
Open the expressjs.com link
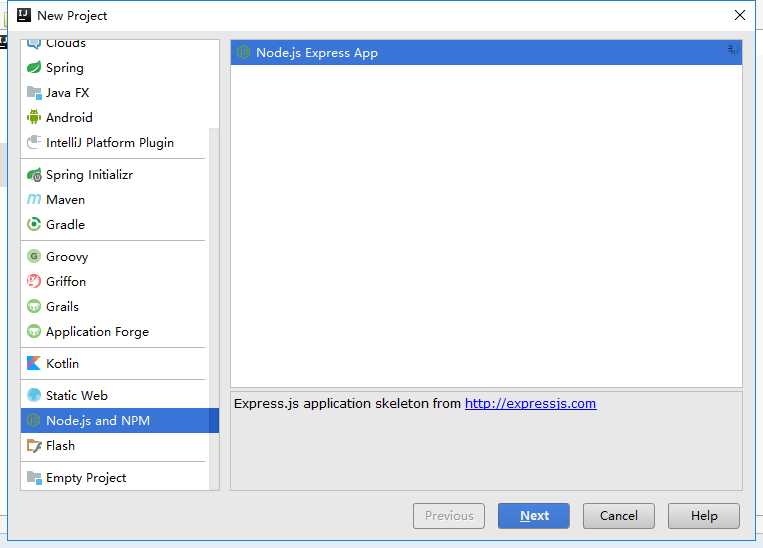click(530, 403)
